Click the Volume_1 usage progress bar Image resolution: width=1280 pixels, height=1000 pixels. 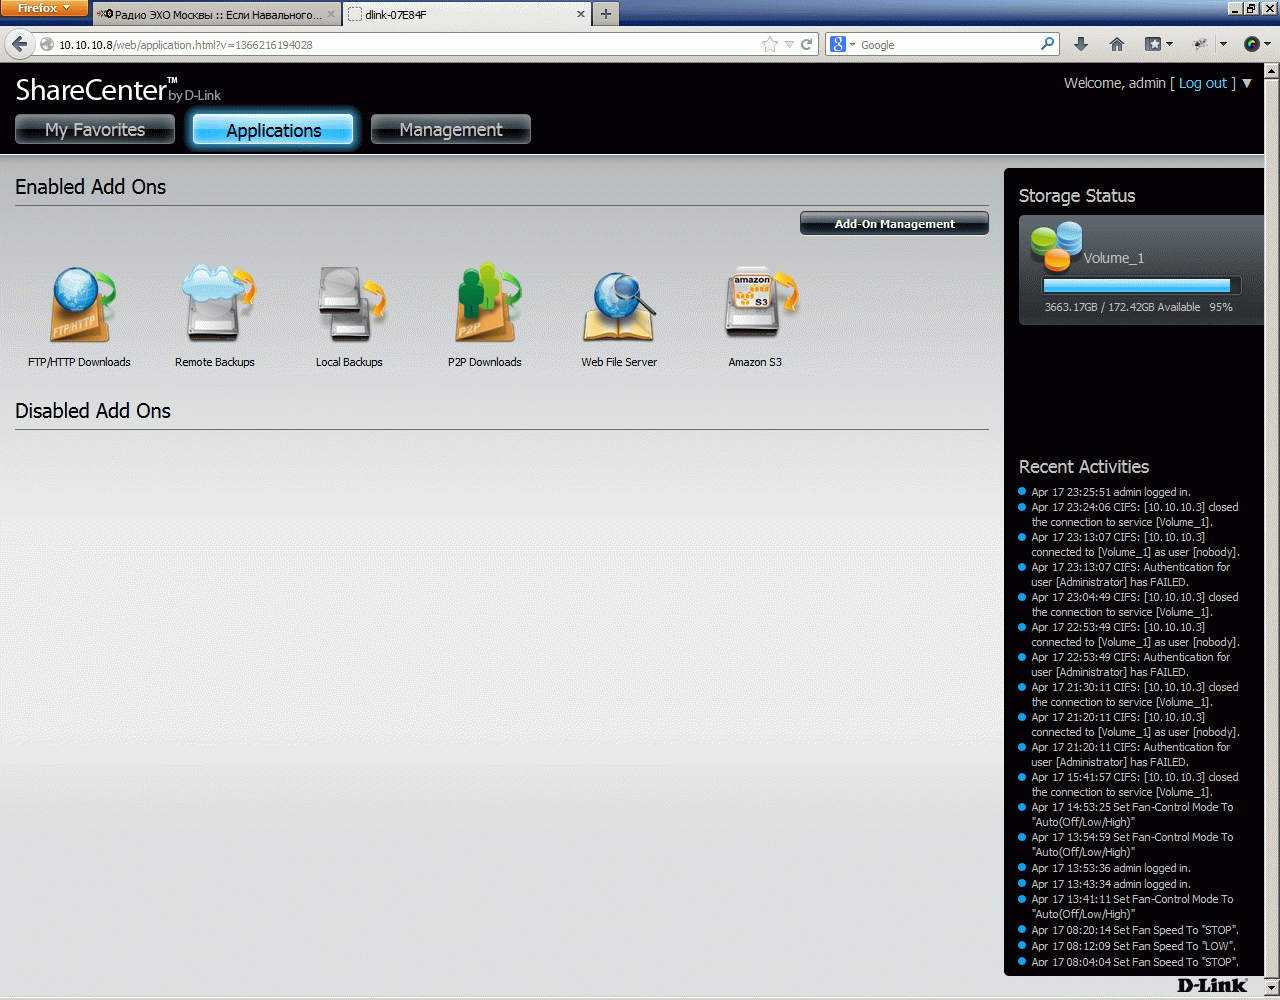(1141, 286)
